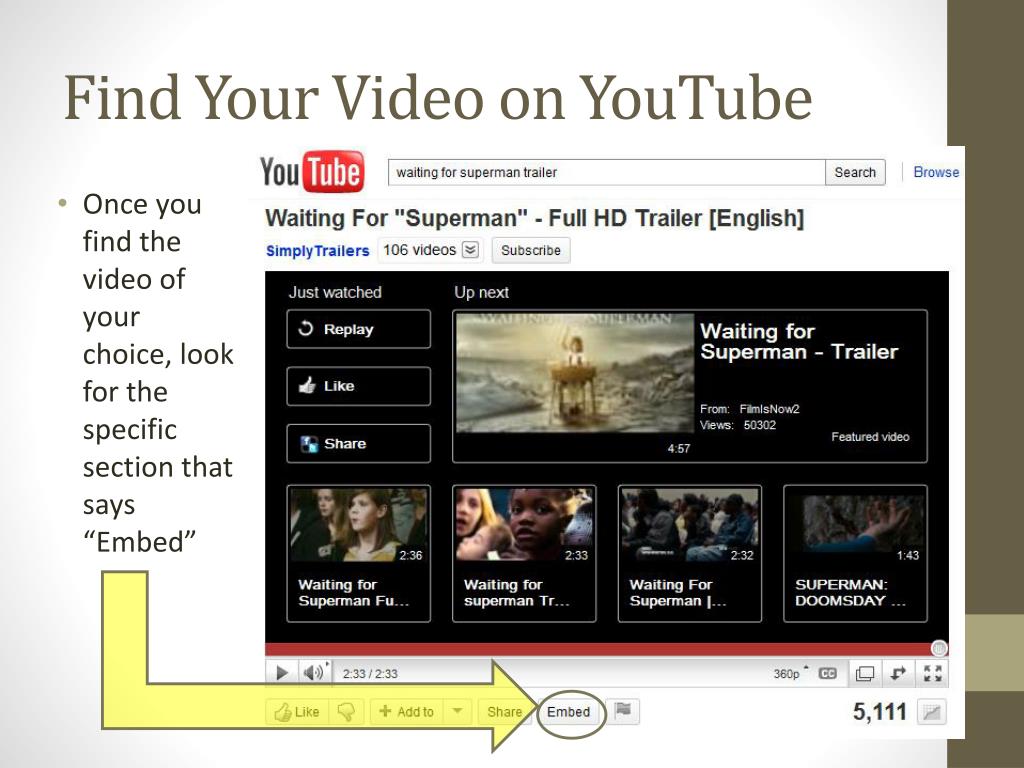
Task: Click the Waiting for Superman - Trailer title
Action: [x=799, y=342]
